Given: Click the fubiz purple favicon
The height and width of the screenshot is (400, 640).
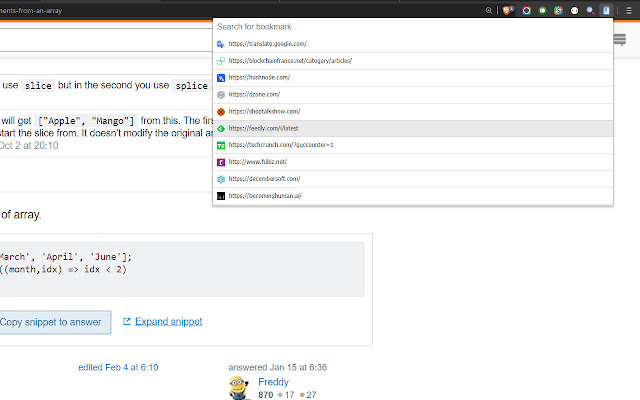Looking at the screenshot, I should pyautogui.click(x=221, y=162).
